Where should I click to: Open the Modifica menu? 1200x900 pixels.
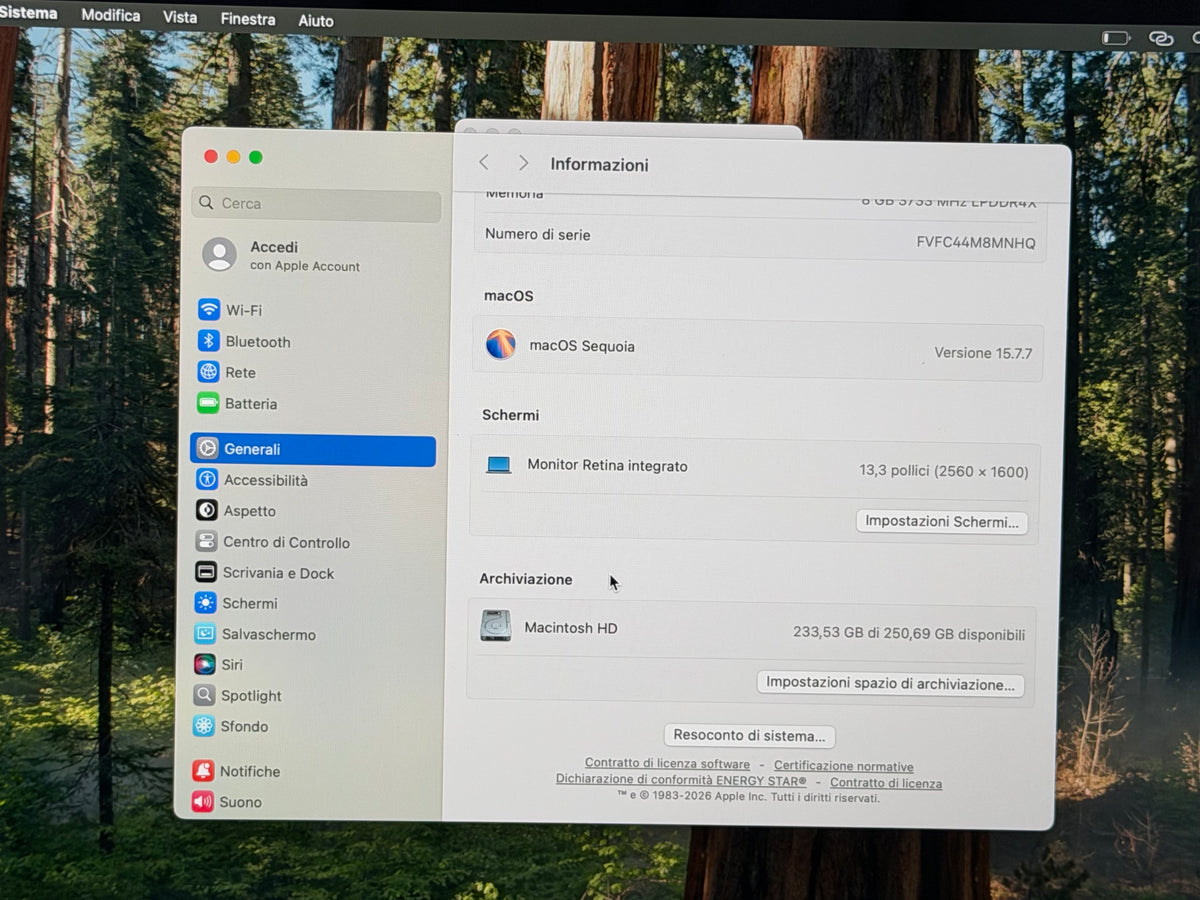tap(111, 15)
